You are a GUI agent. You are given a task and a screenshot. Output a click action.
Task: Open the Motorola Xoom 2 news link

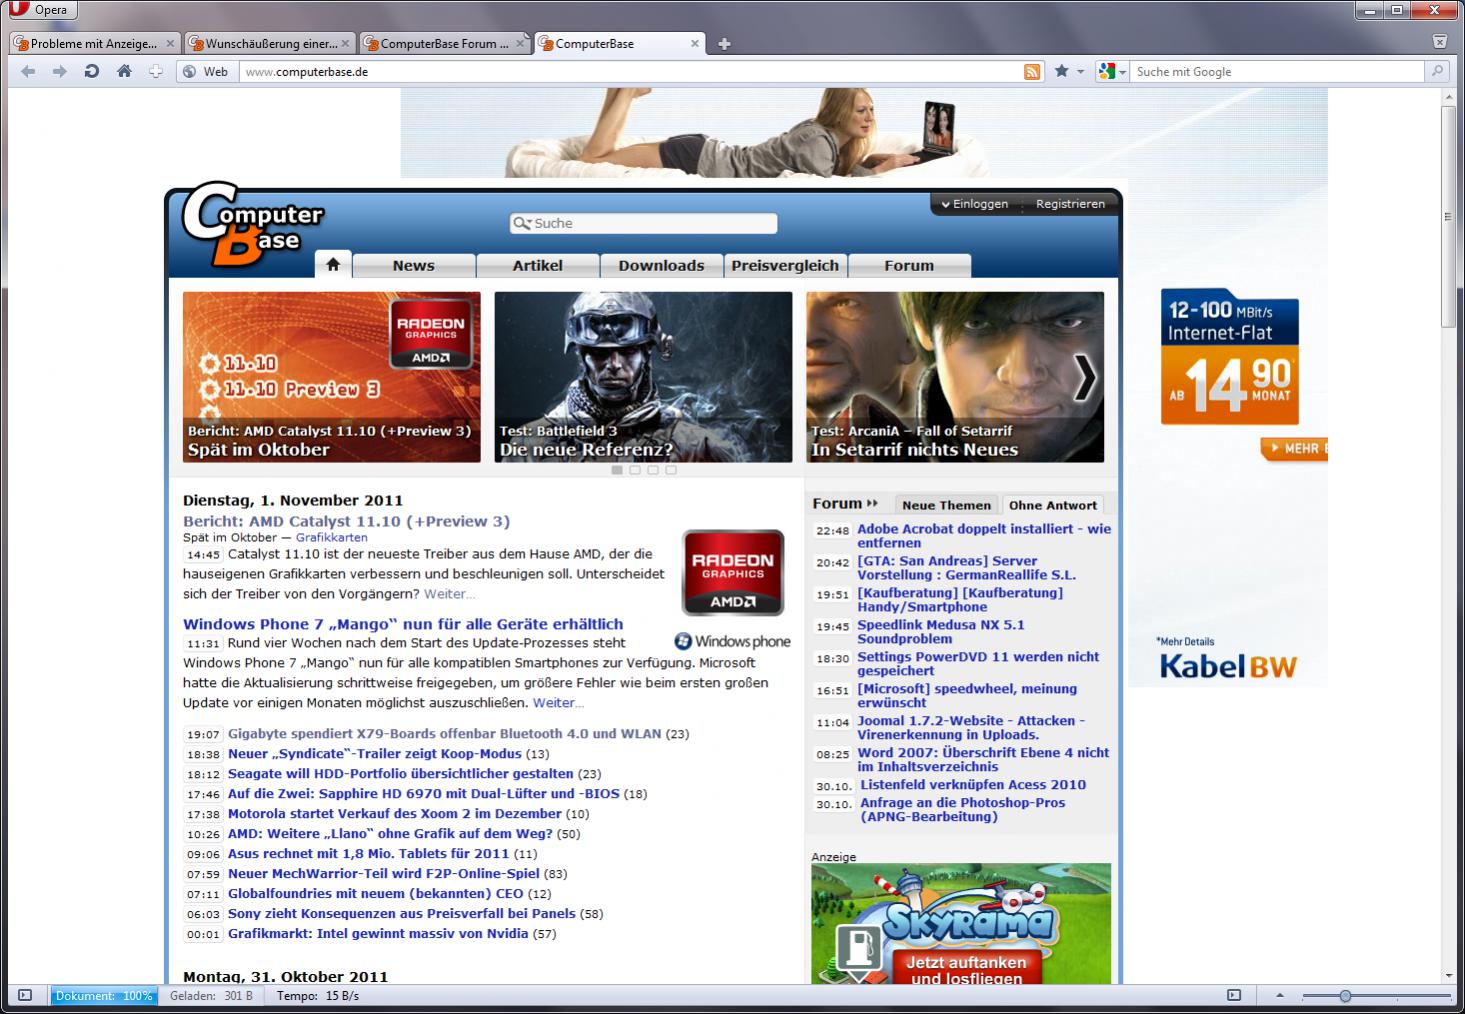pos(395,814)
